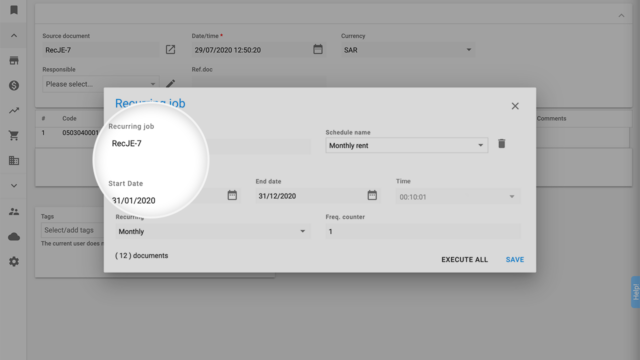The height and width of the screenshot is (360, 640).
Task: Click the edit pencil next to Responsible
Action: coord(171,83)
